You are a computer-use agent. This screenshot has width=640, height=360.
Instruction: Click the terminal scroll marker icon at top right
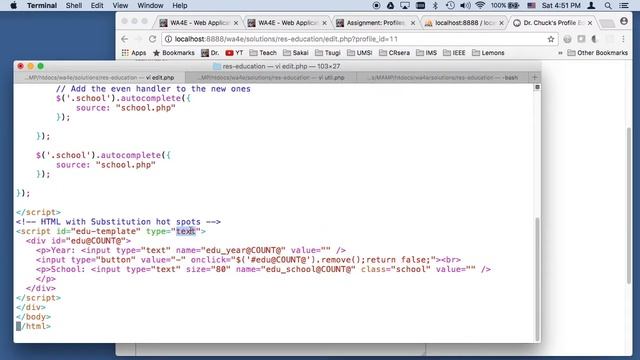(x=537, y=87)
